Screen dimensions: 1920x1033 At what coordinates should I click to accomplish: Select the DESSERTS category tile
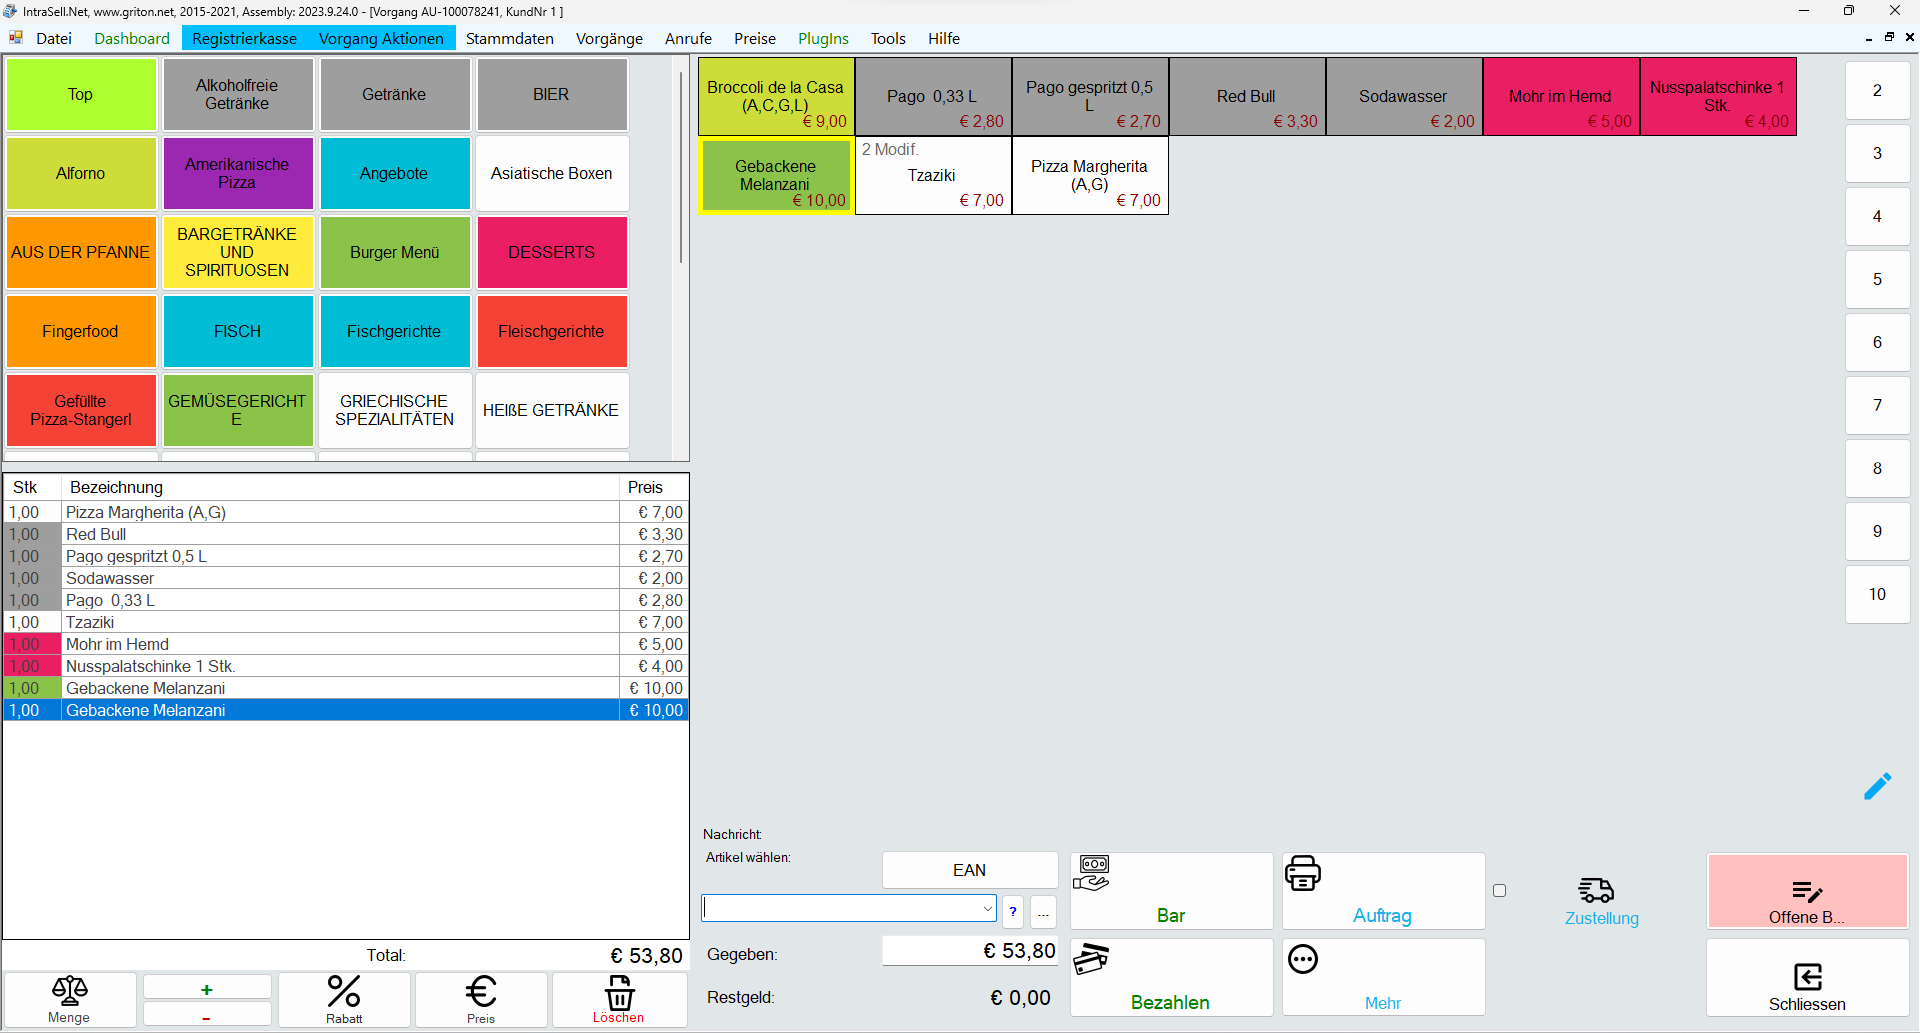pos(552,252)
